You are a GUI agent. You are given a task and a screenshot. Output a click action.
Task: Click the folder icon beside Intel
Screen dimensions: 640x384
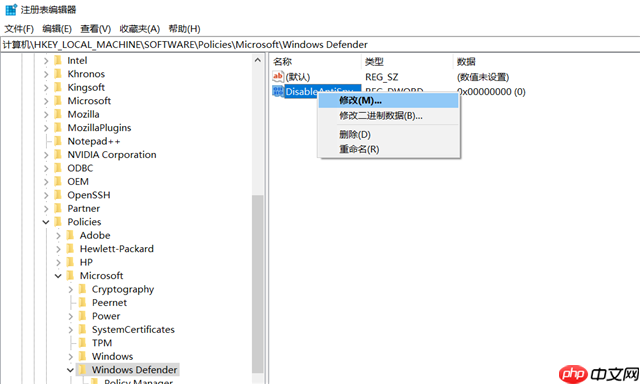pos(58,60)
